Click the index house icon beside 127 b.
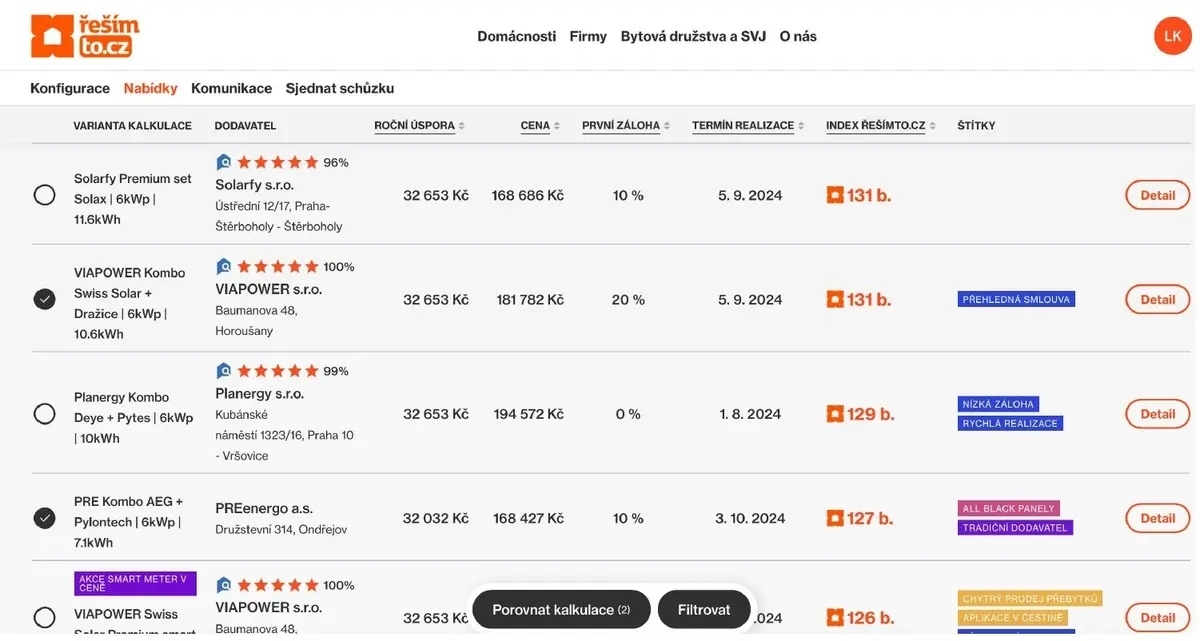1200x641 pixels. click(835, 518)
